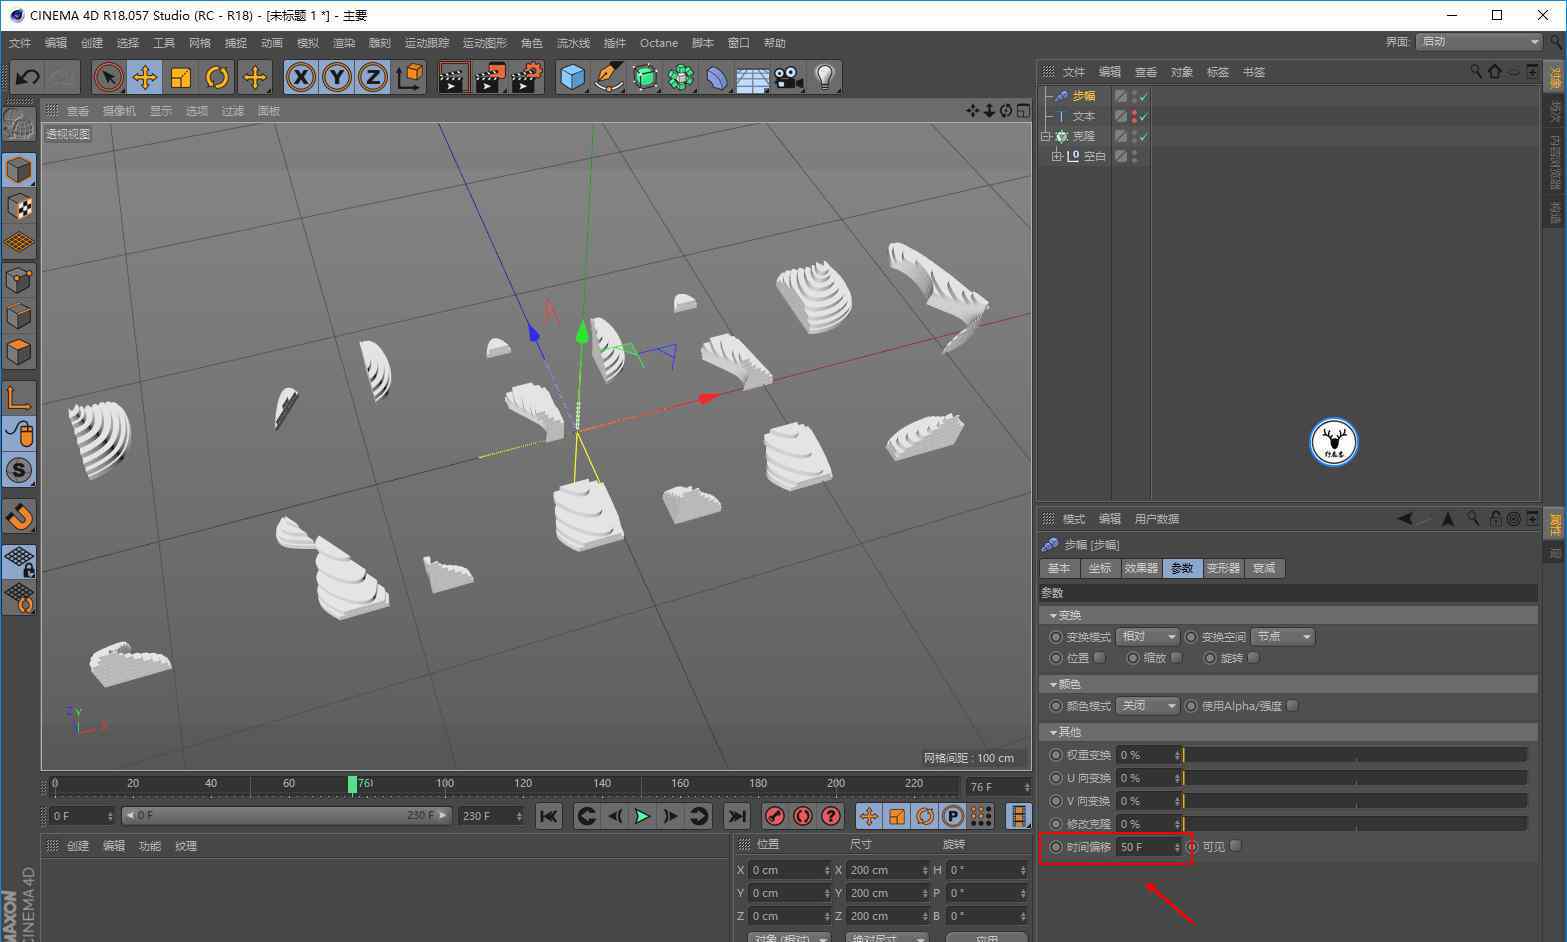Image resolution: width=1567 pixels, height=942 pixels.
Task: Play the animation forward
Action: pyautogui.click(x=642, y=816)
